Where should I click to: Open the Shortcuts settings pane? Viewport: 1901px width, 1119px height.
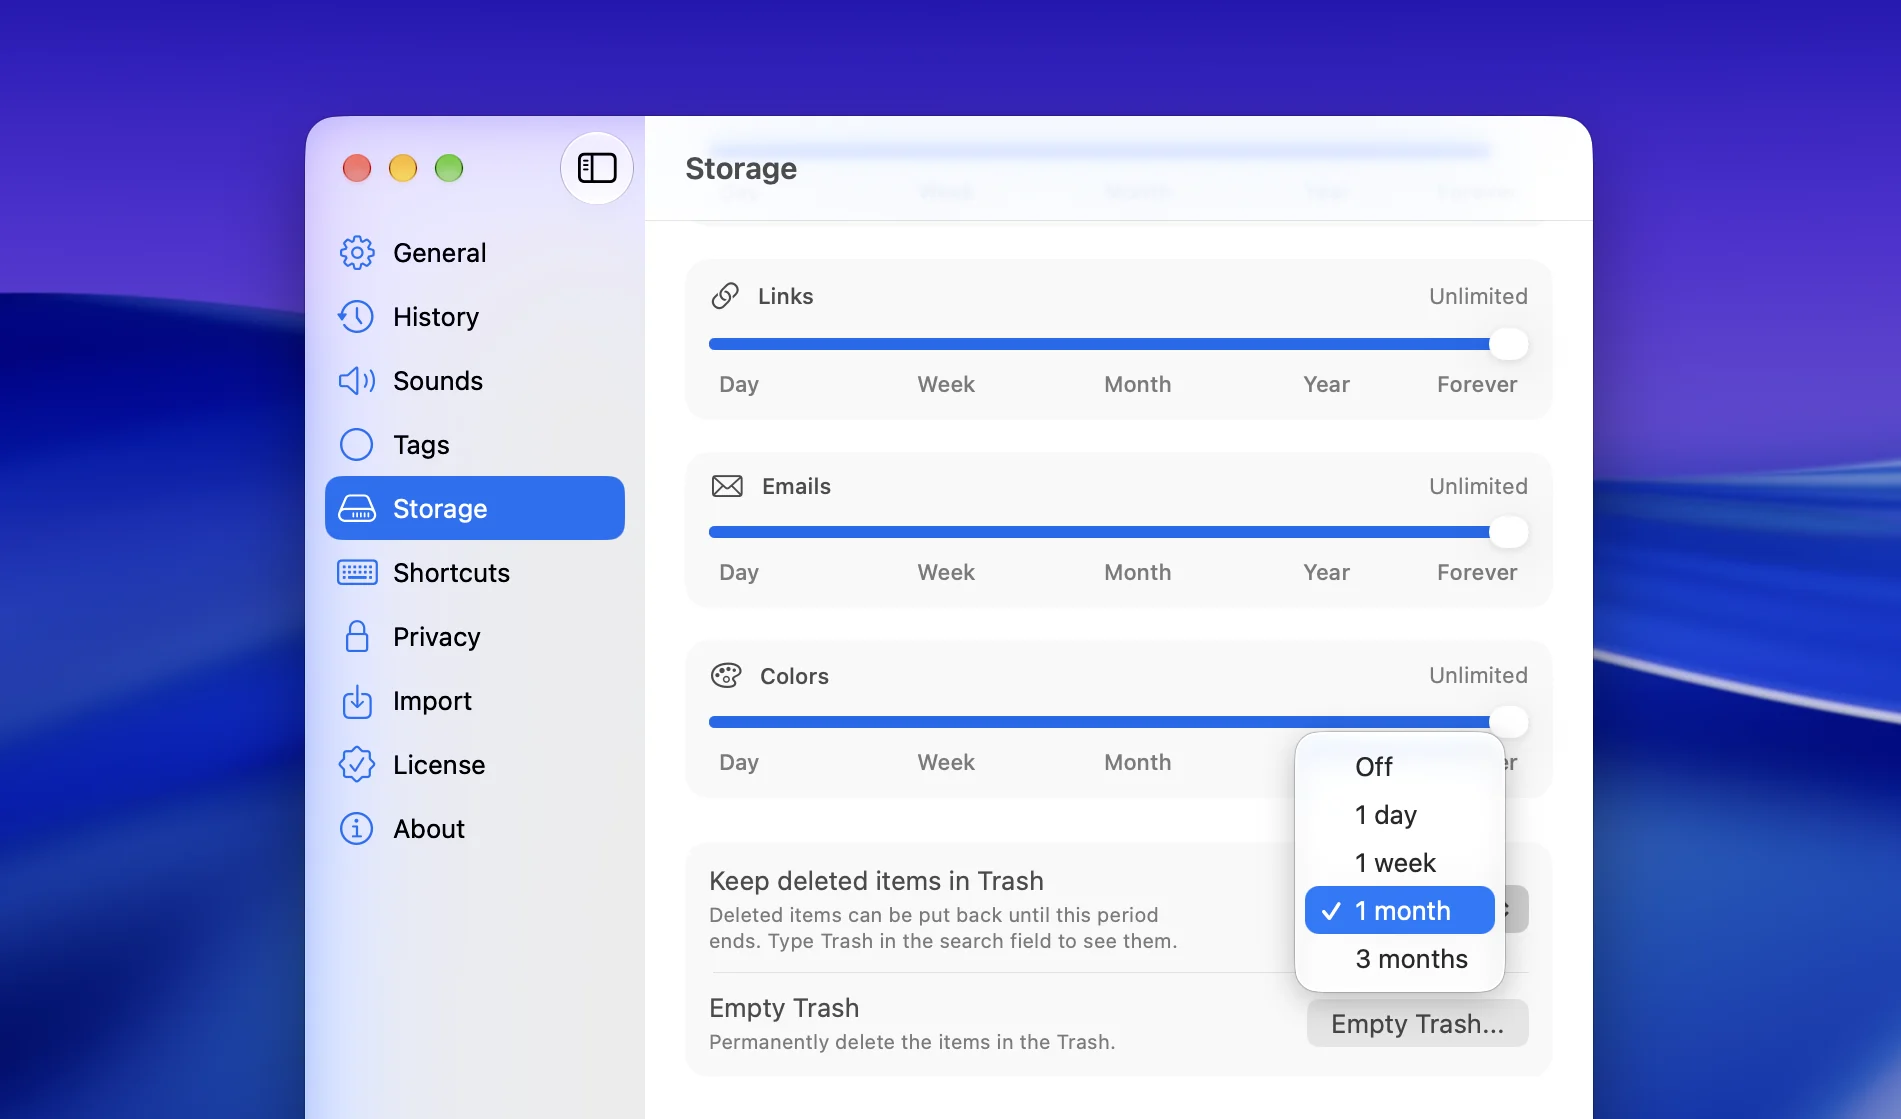coord(475,573)
